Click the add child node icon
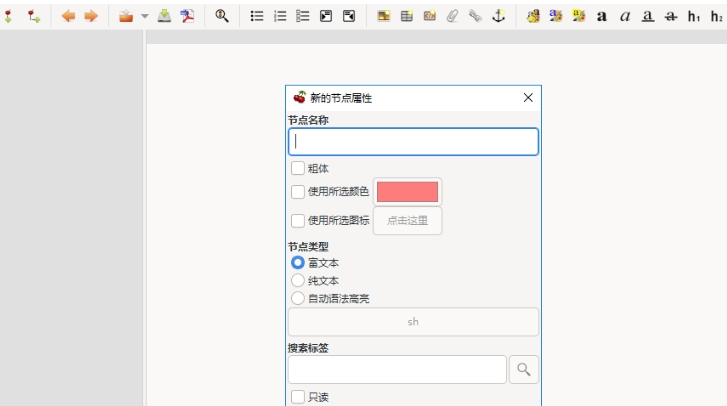 pyautogui.click(x=33, y=16)
